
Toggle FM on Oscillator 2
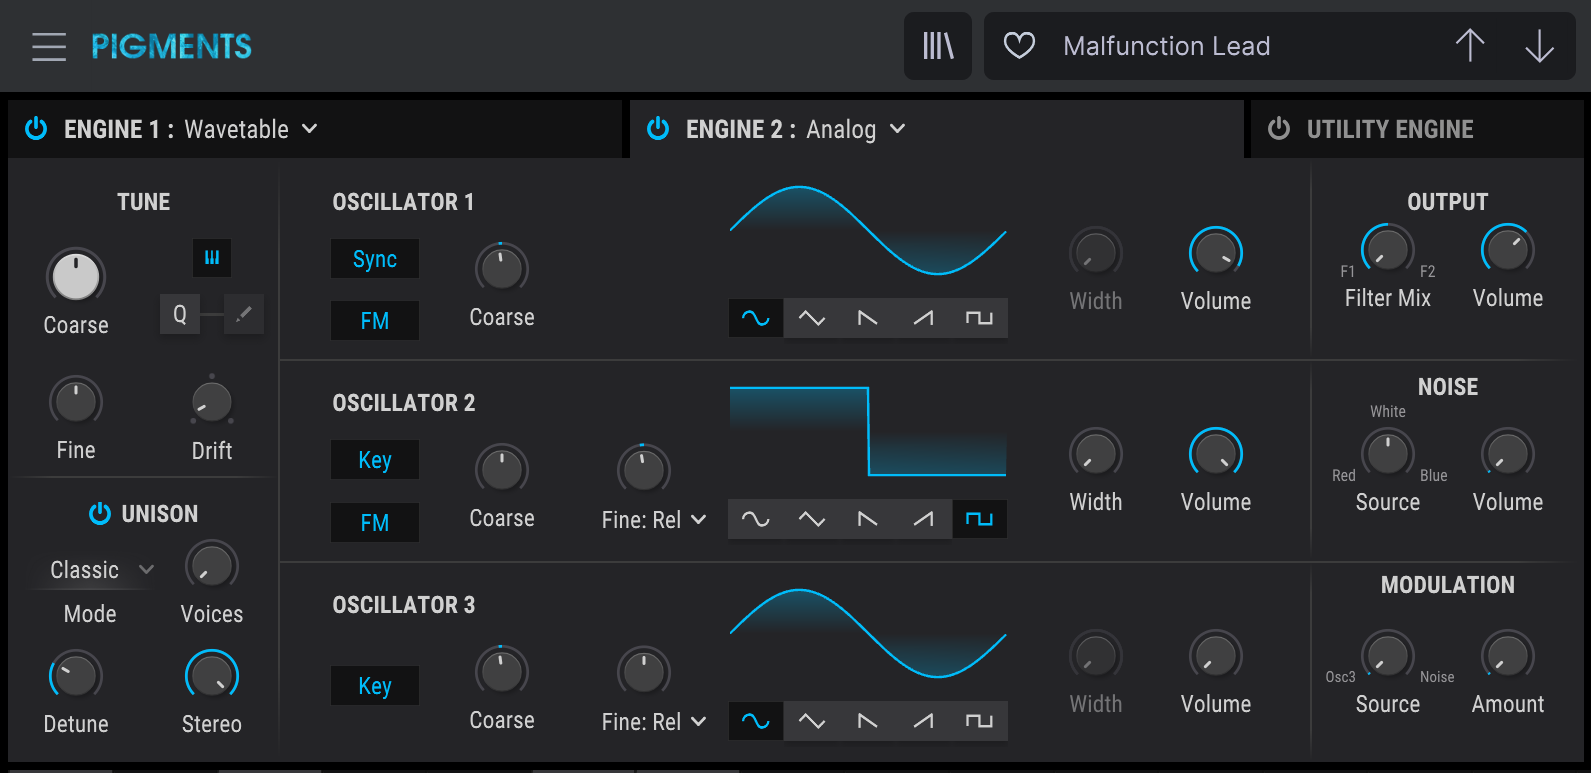click(375, 522)
